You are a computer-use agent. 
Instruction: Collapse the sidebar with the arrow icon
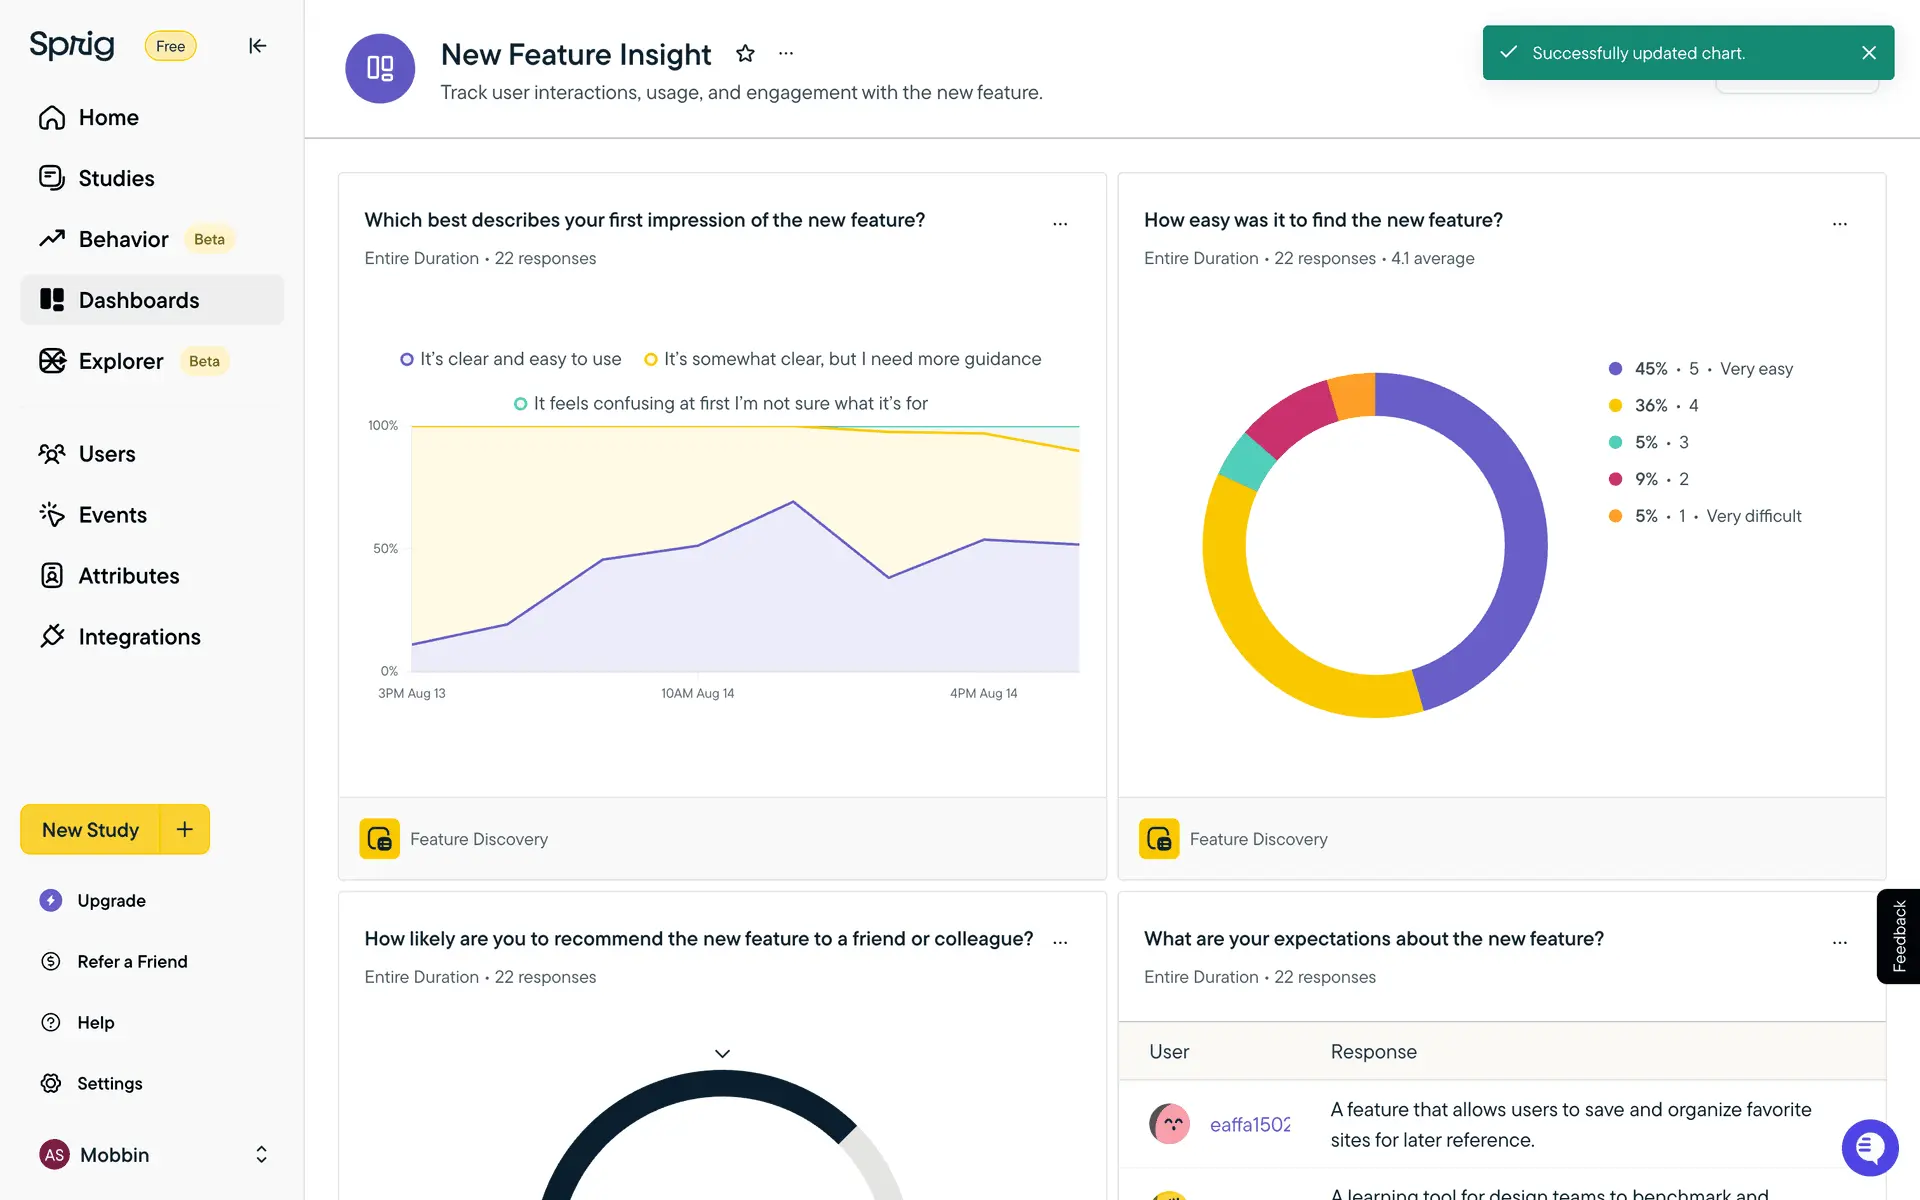[257, 46]
